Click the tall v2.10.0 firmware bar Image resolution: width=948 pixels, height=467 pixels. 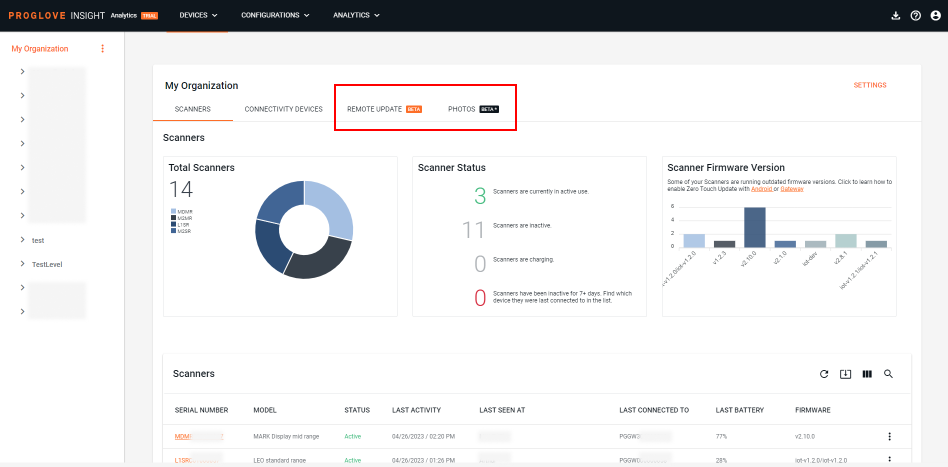755,227
